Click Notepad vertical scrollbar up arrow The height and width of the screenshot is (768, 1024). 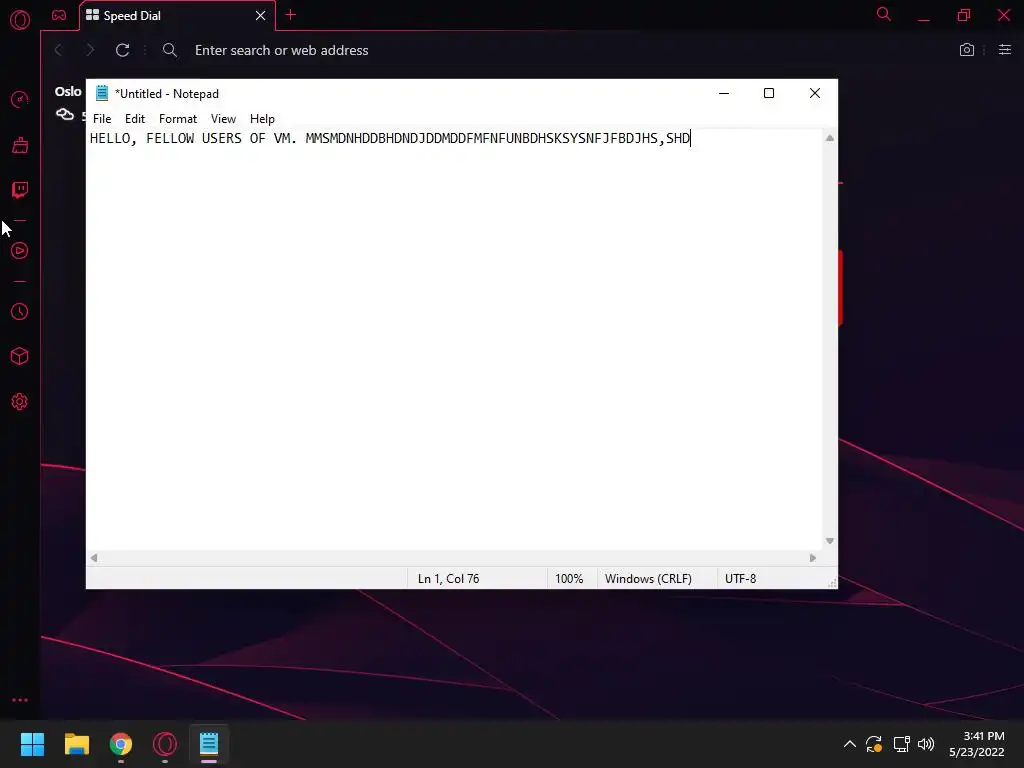(x=829, y=138)
